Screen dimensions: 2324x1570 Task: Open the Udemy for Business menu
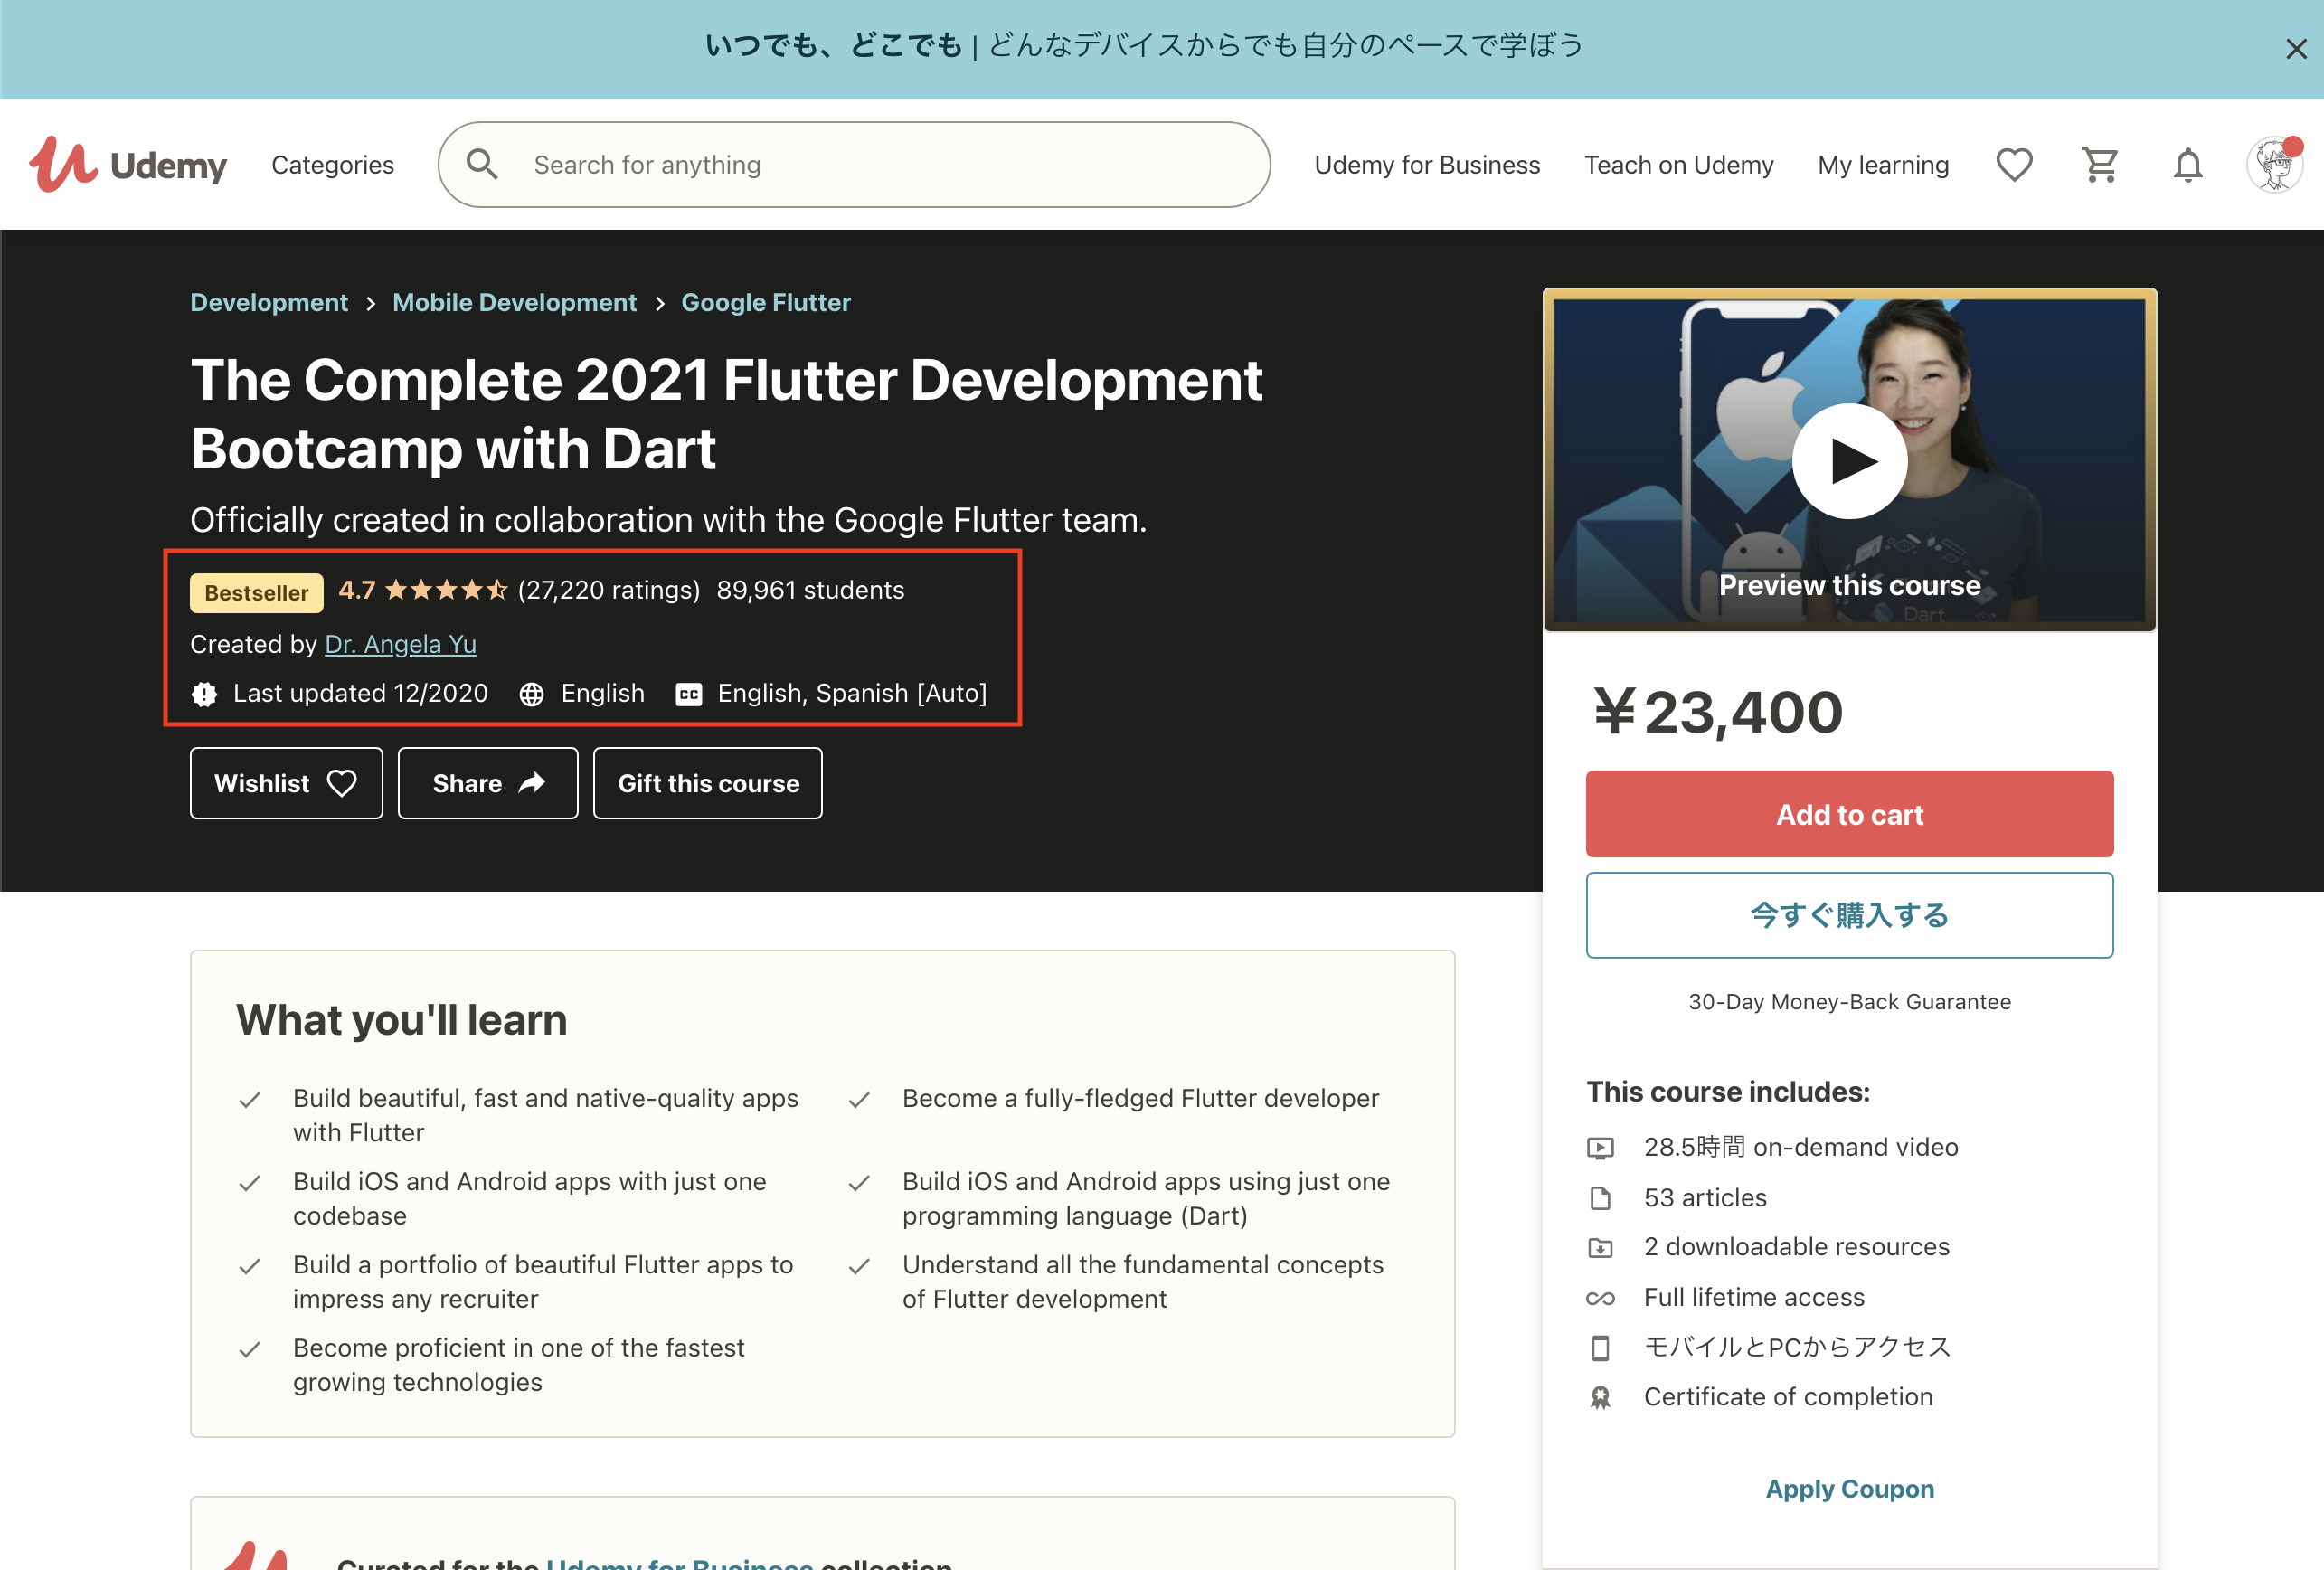tap(1426, 165)
